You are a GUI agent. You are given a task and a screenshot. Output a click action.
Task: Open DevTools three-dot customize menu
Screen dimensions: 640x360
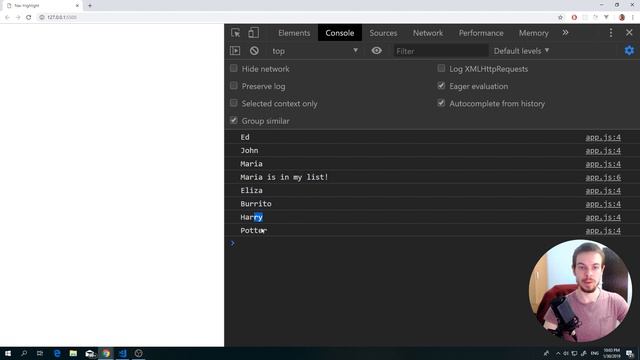pyautogui.click(x=611, y=33)
